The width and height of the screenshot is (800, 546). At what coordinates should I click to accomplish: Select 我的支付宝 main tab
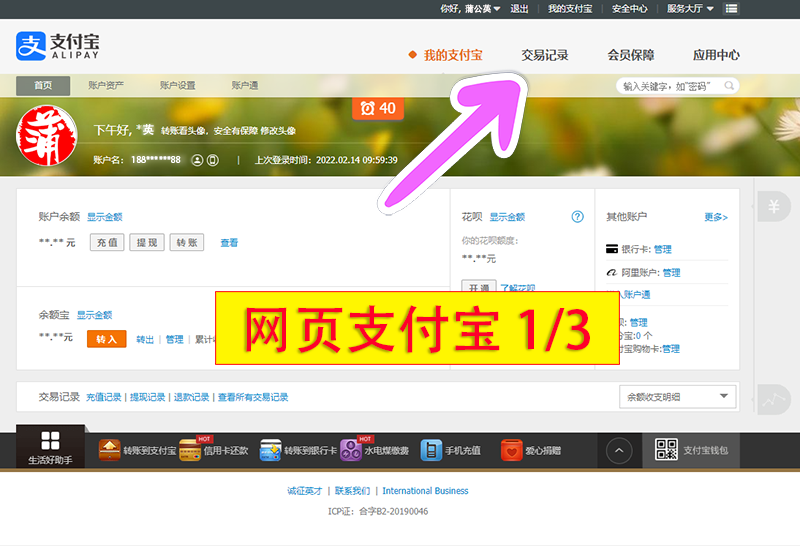[x=453, y=55]
